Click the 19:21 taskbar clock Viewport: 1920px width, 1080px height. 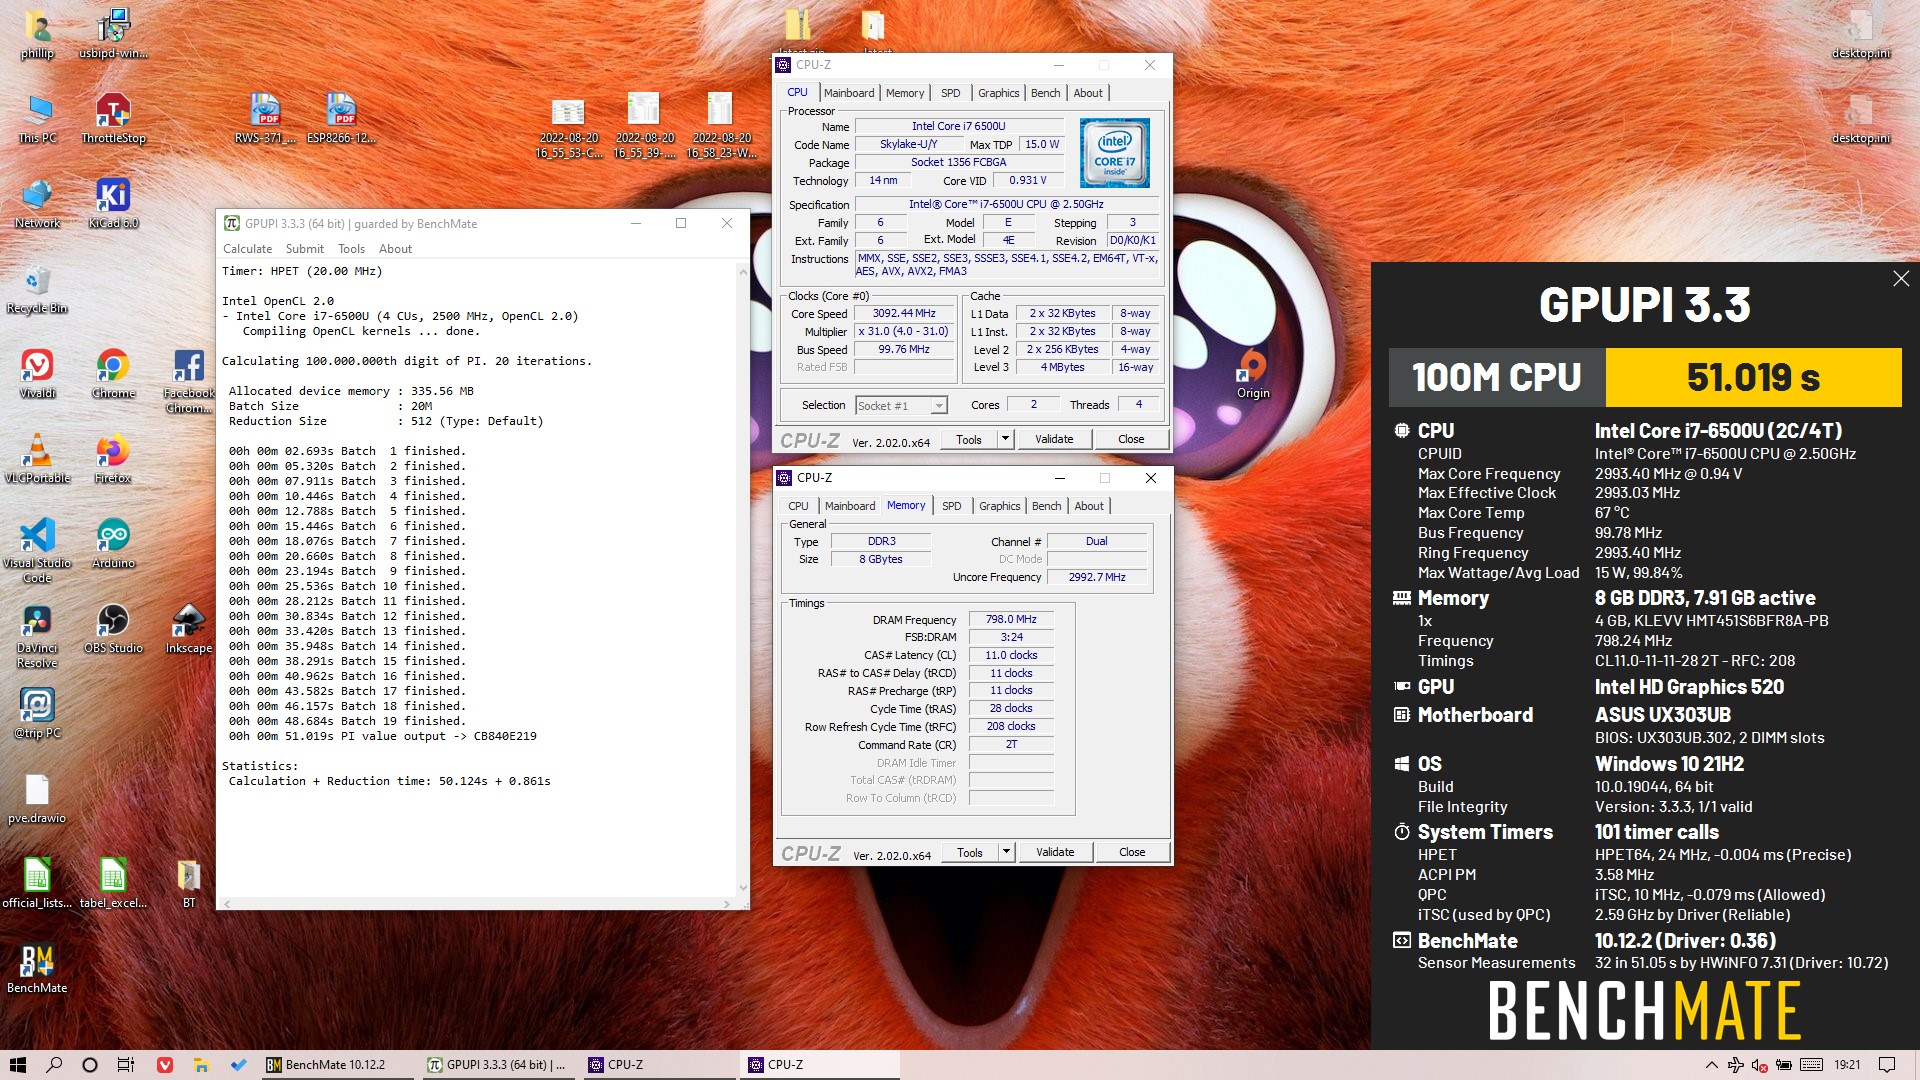[1847, 1065]
